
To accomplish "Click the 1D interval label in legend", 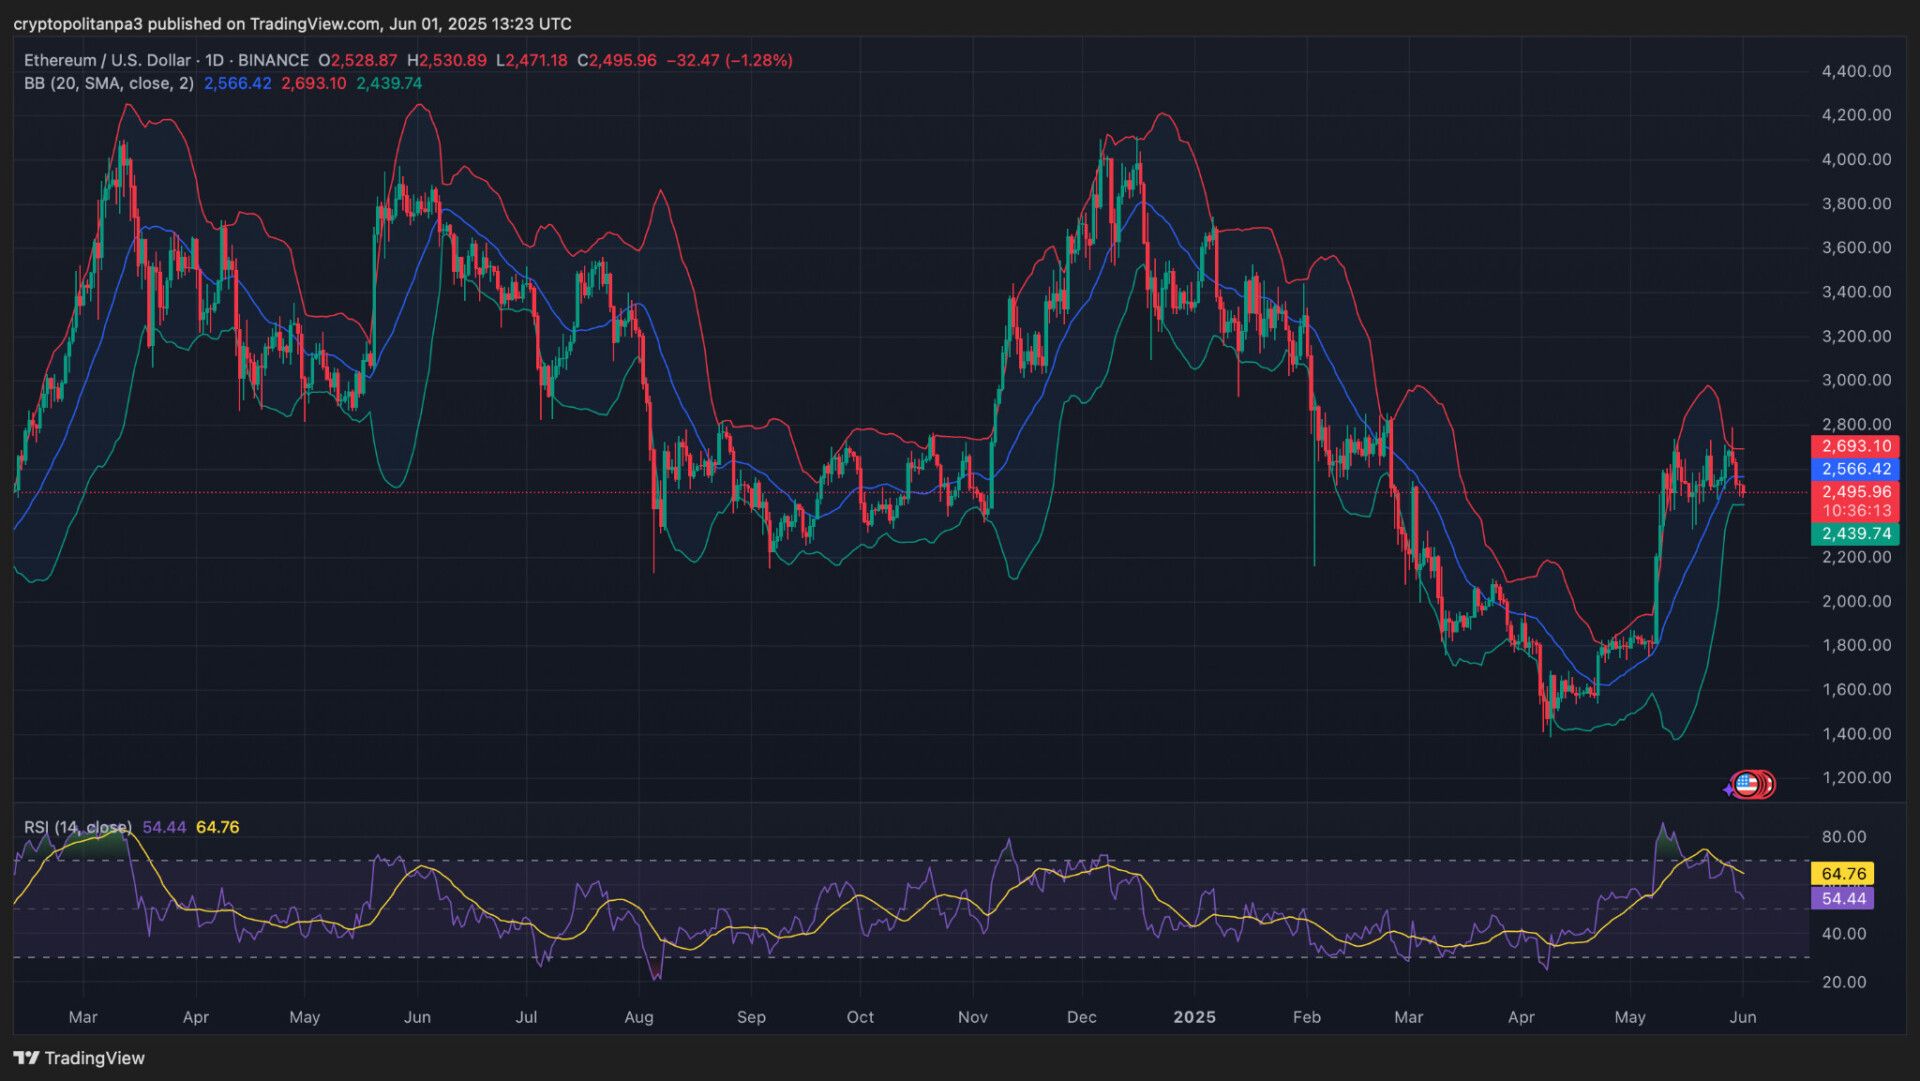I will coord(215,60).
